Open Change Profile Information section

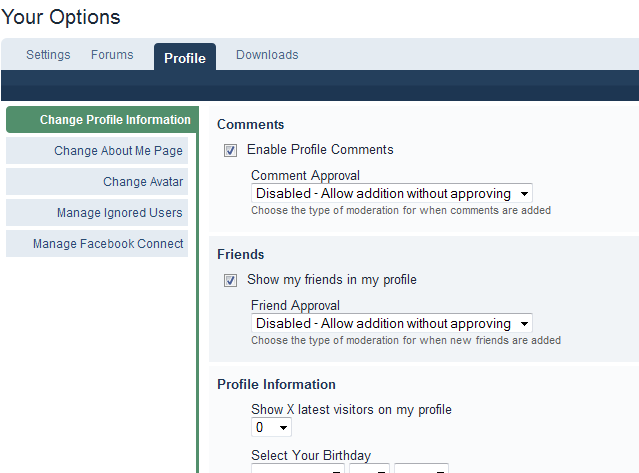click(102, 120)
